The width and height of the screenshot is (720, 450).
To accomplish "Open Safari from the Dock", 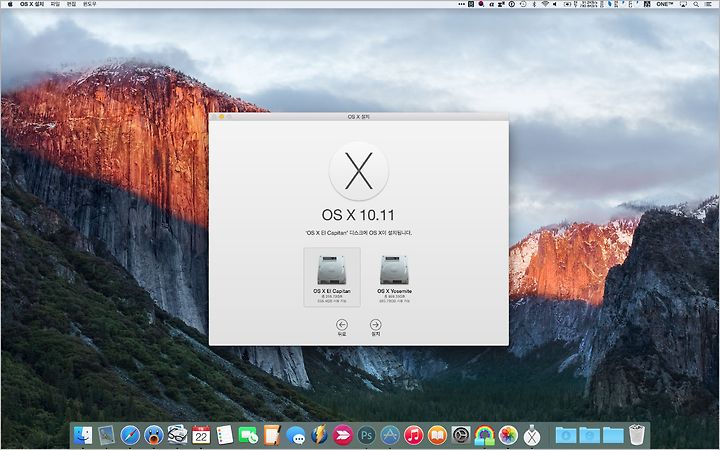I will point(130,435).
